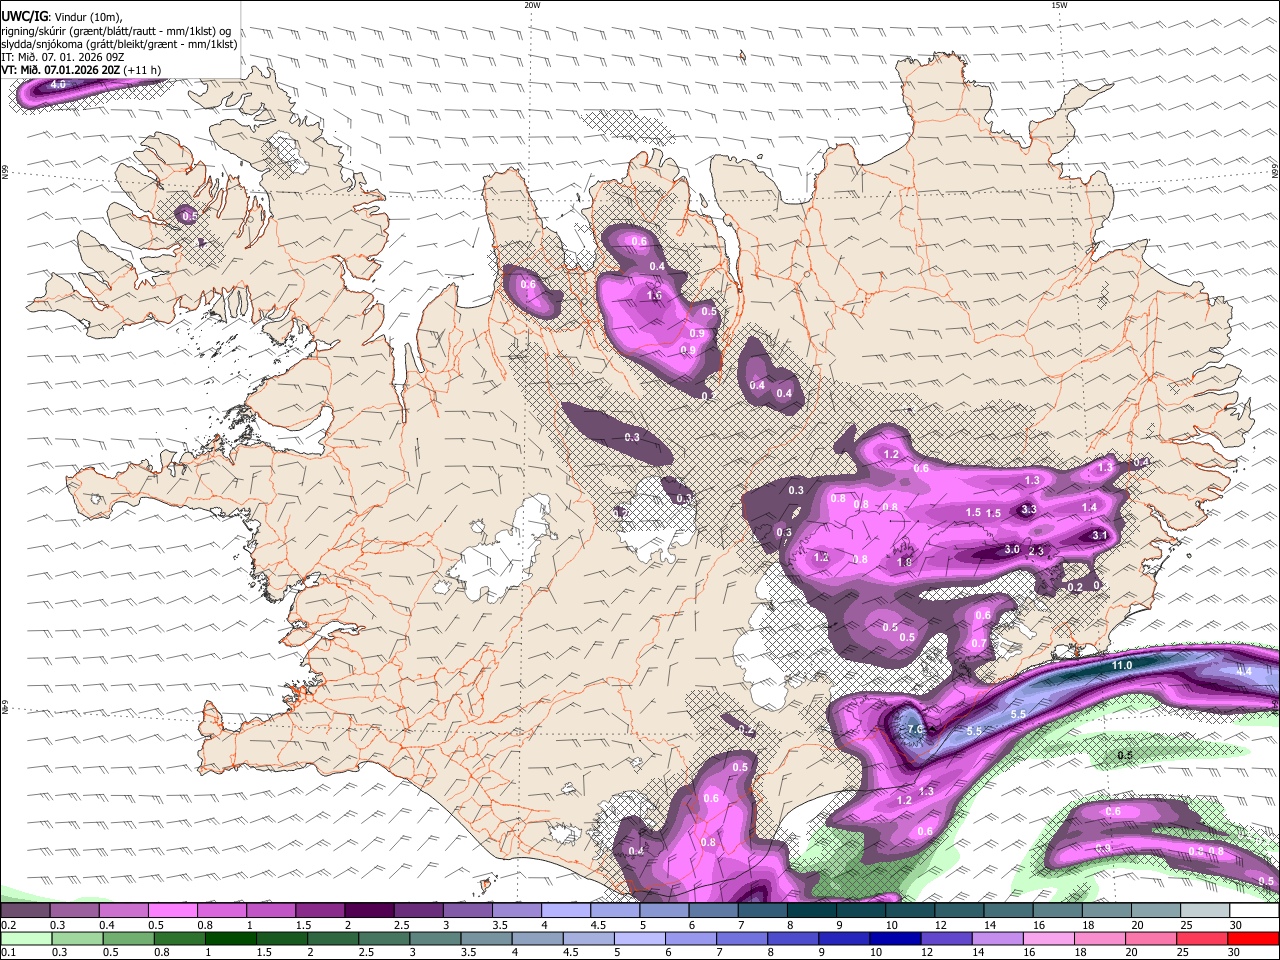Select the bright red 30 swatch in lower legend
1280x960 pixels.
1254,939
